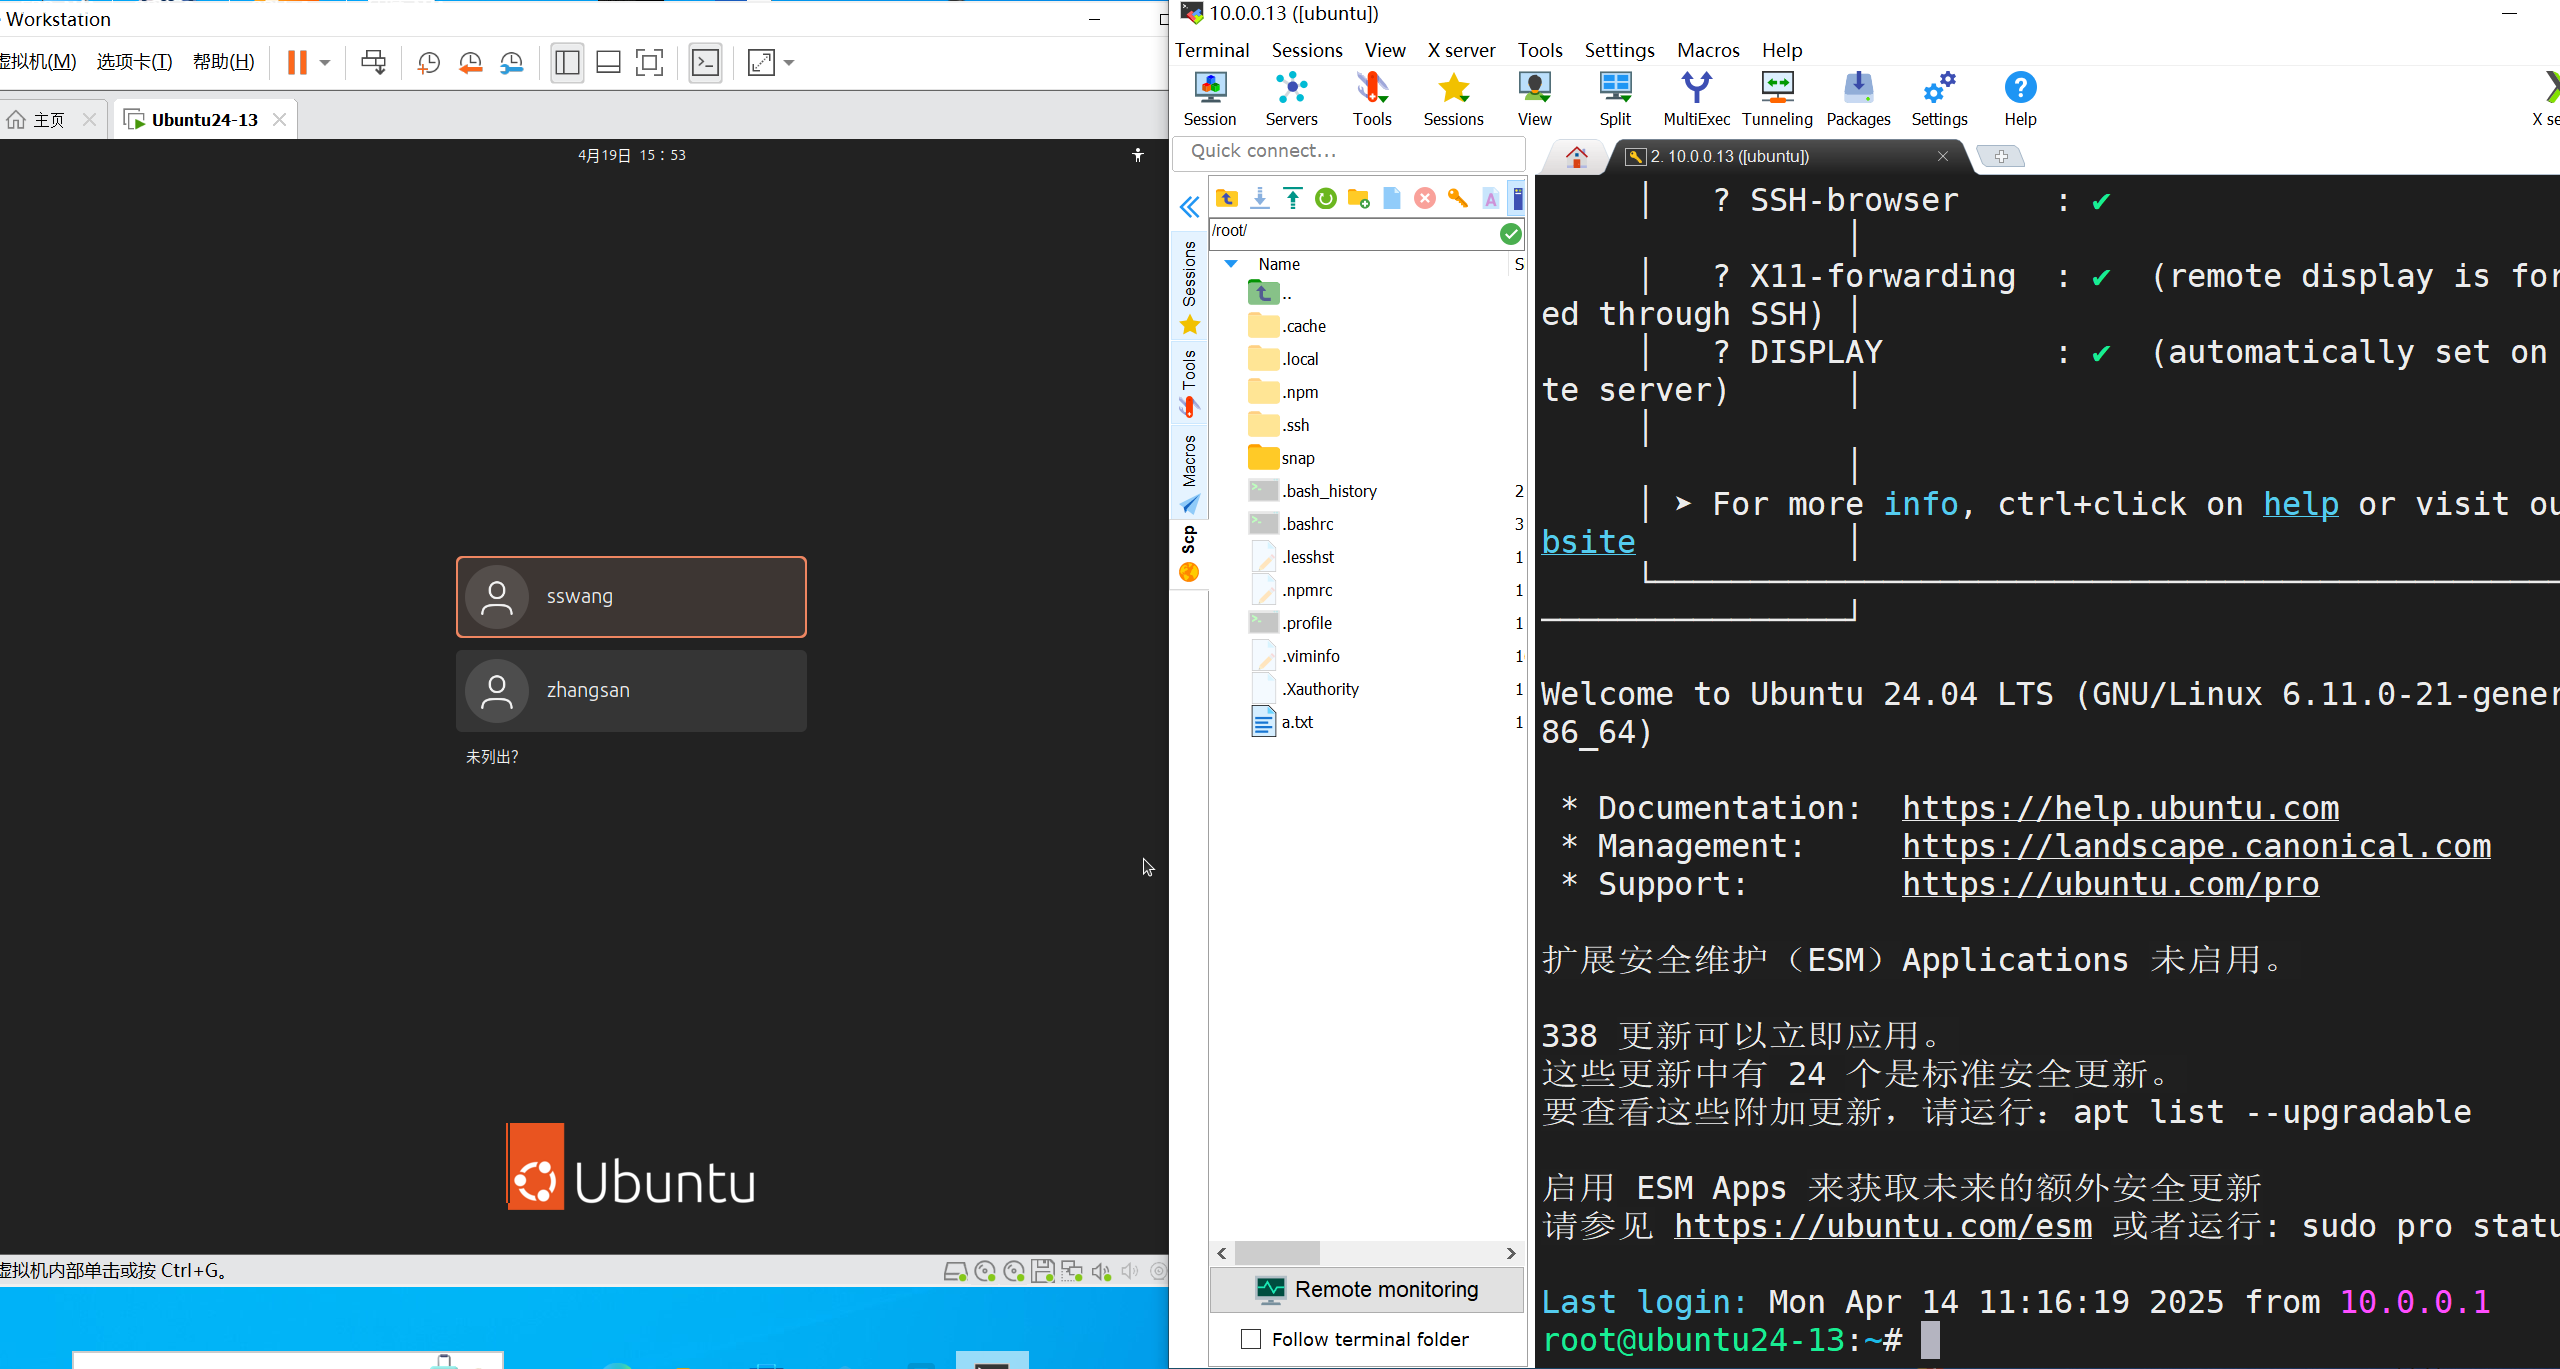Click the Tunneling toolbar icon

point(1777,99)
